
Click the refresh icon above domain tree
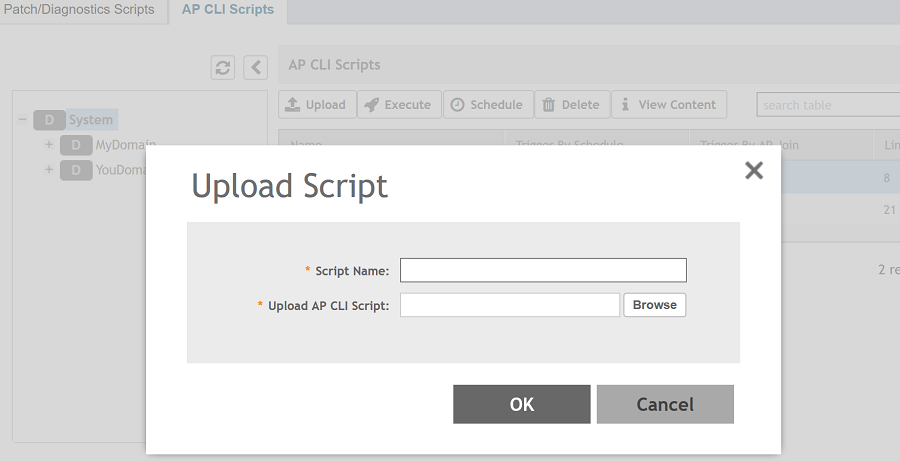pos(223,67)
